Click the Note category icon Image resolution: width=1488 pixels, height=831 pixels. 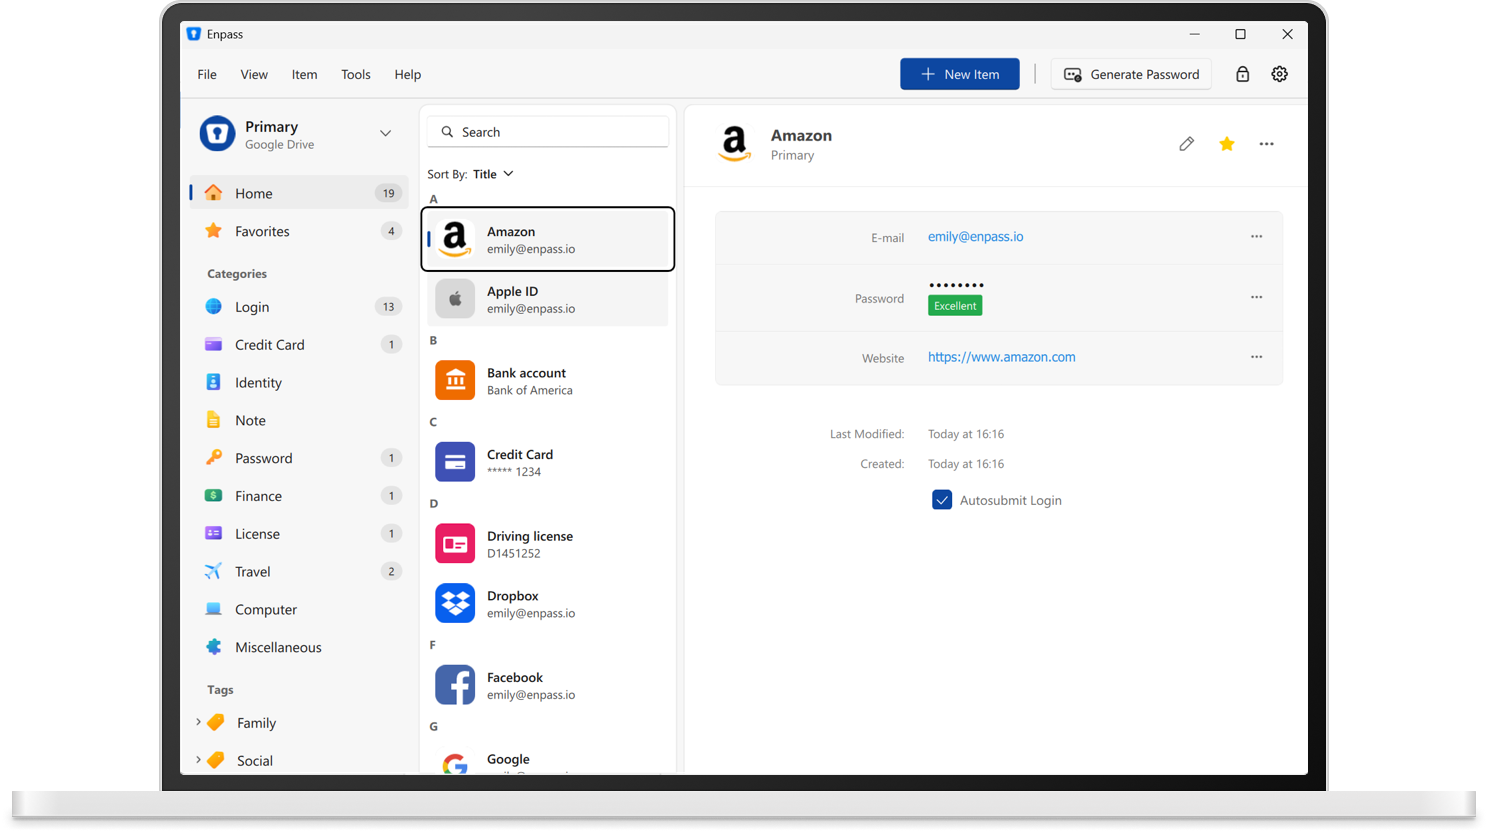213,420
